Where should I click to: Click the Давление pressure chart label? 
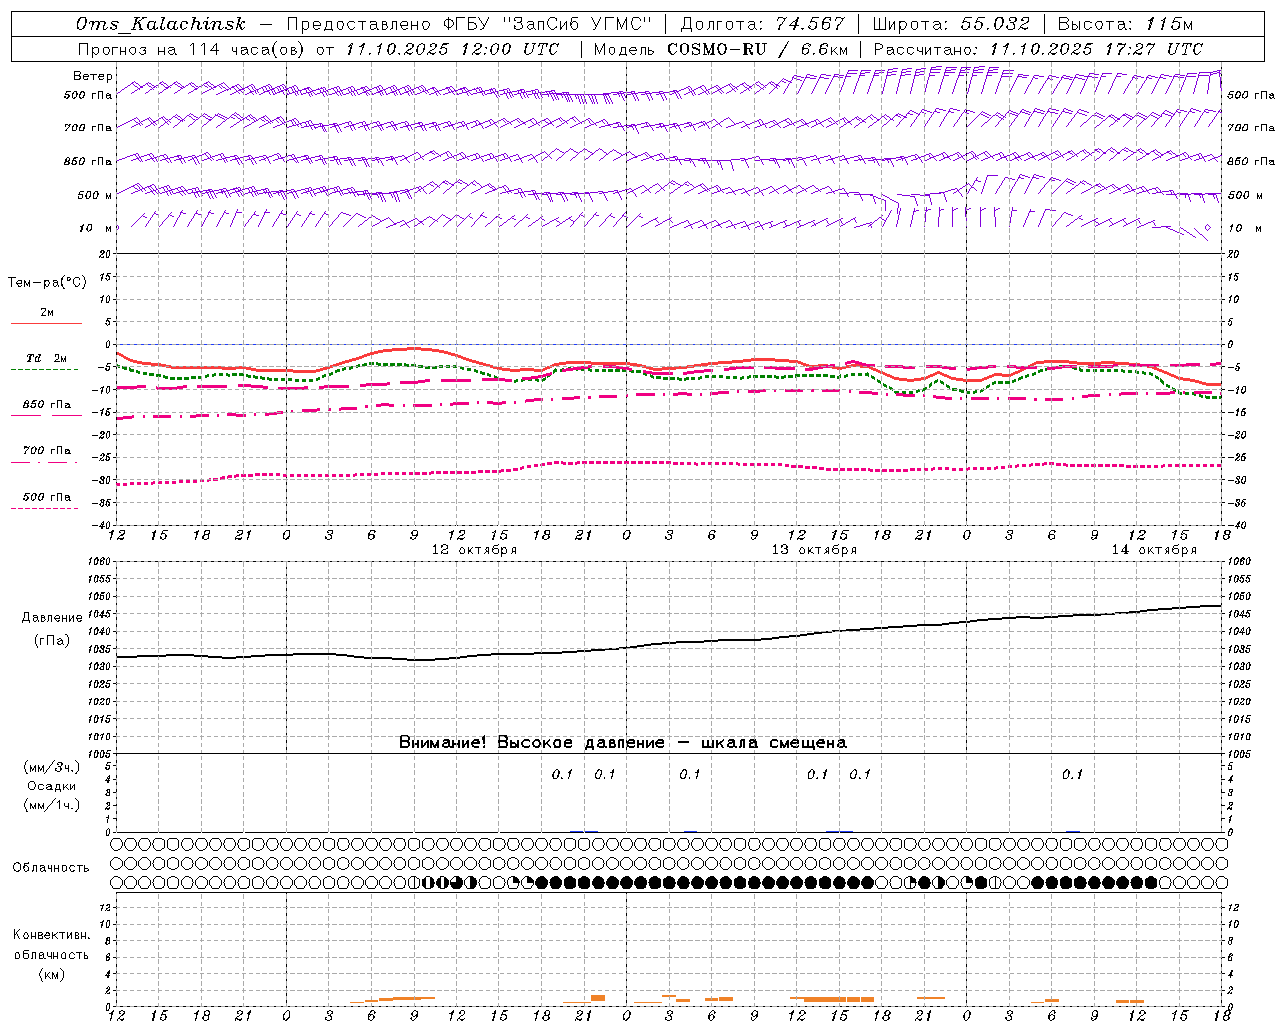pos(52,618)
